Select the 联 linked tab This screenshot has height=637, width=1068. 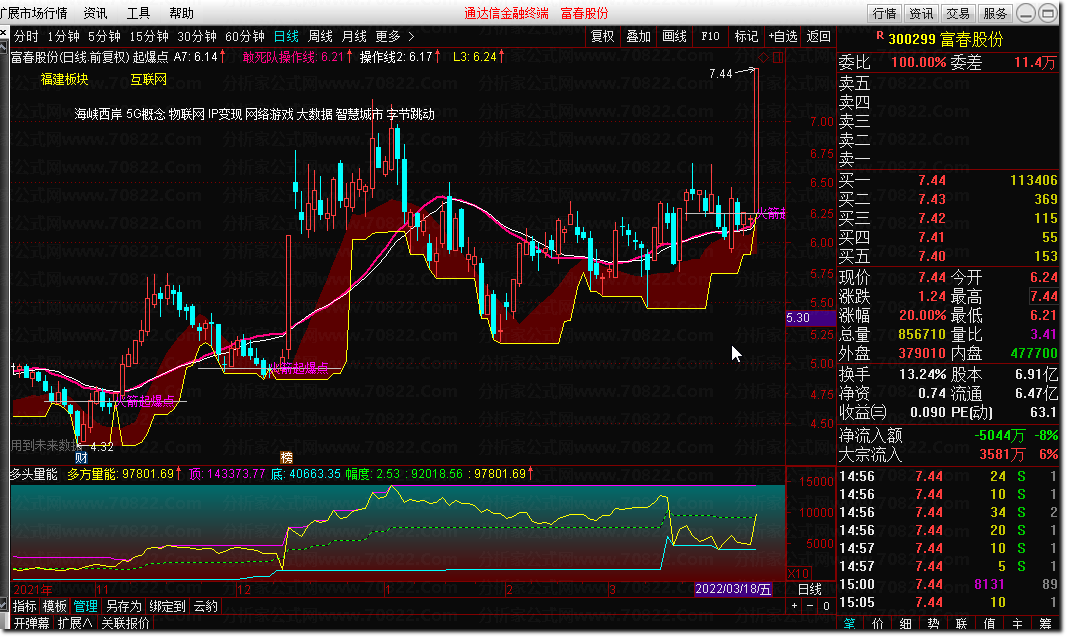click(961, 623)
